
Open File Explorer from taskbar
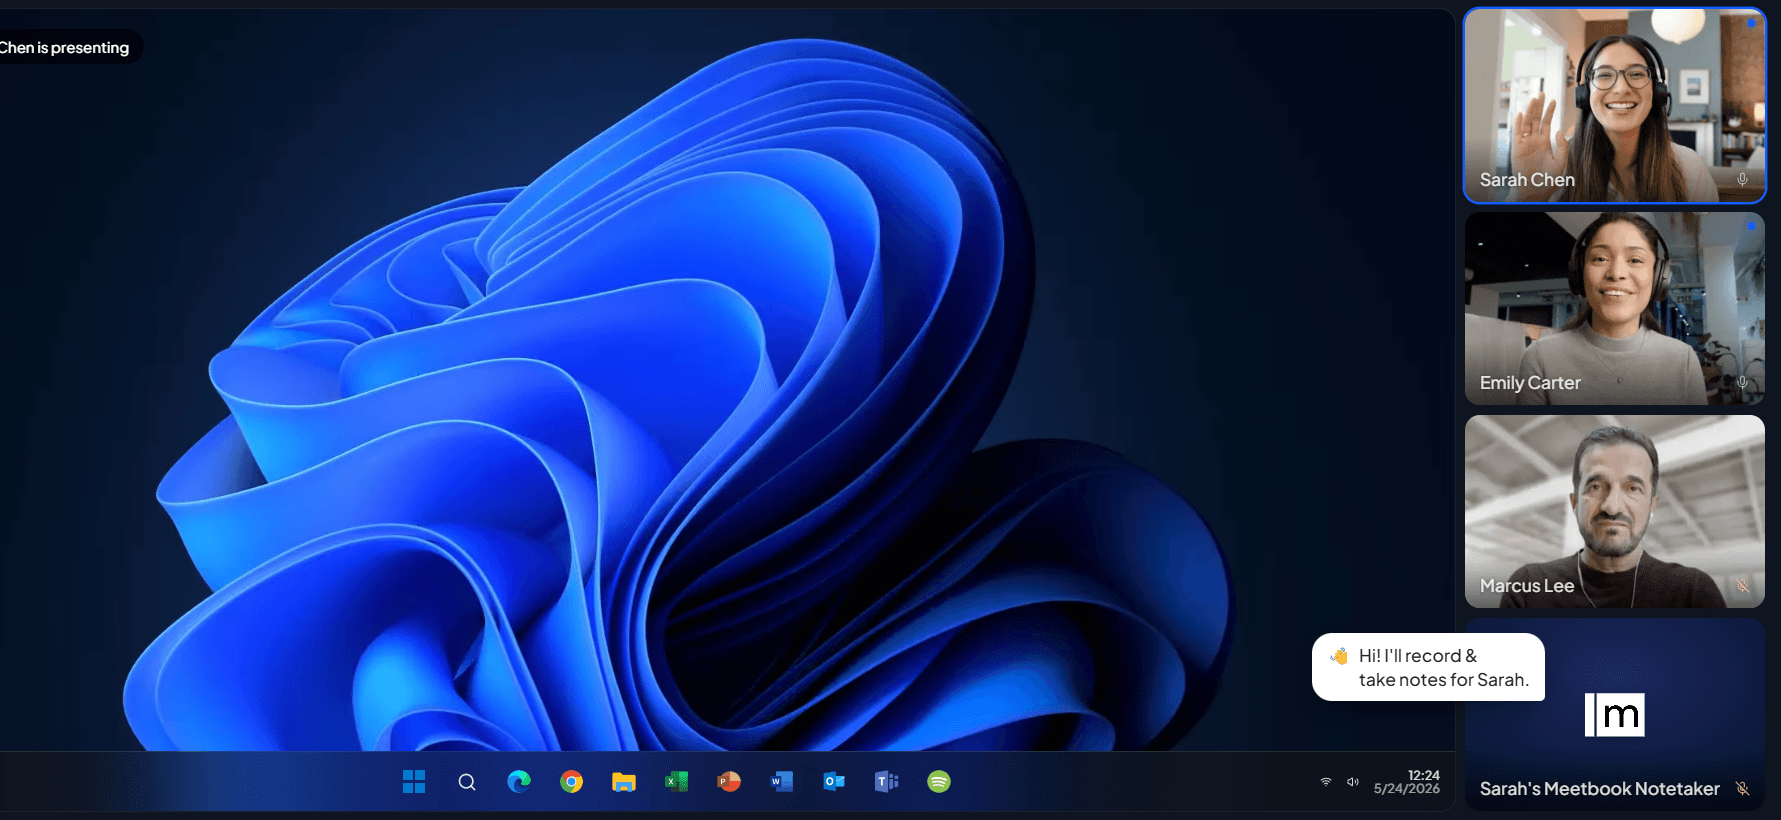tap(624, 782)
